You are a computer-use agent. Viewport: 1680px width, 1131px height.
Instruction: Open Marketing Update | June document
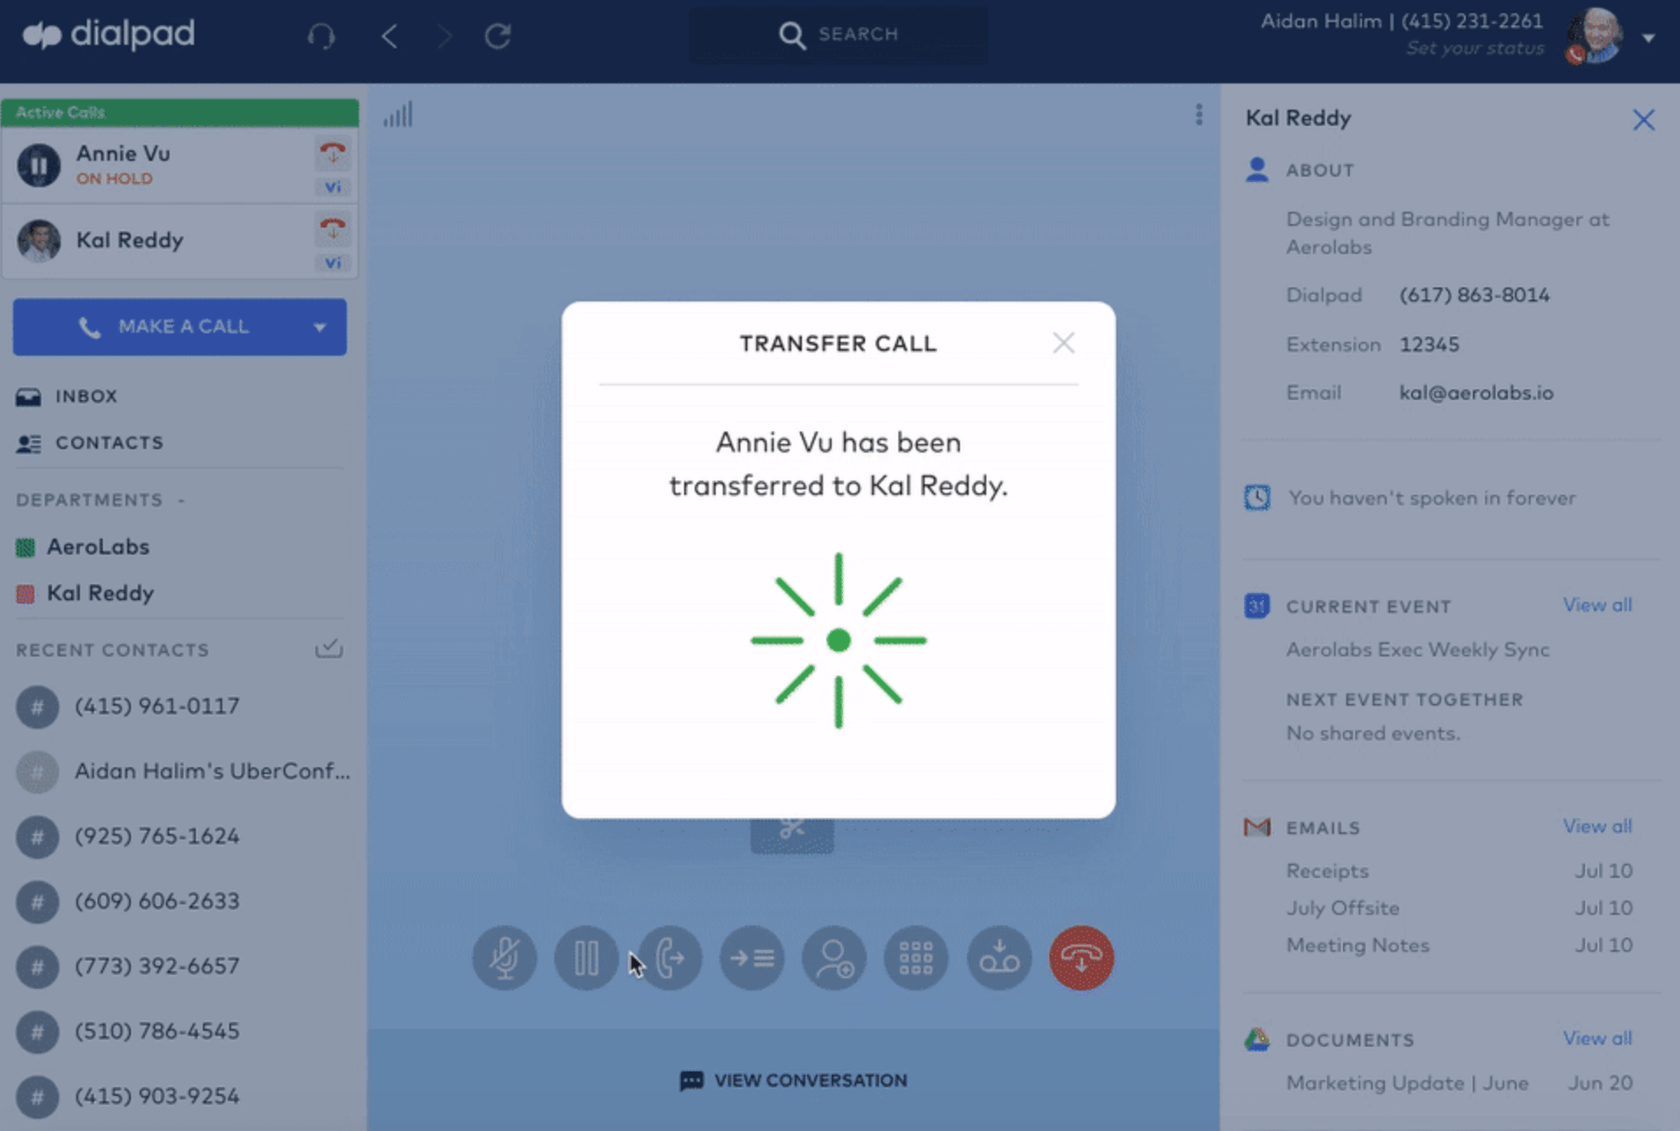(1459, 1083)
